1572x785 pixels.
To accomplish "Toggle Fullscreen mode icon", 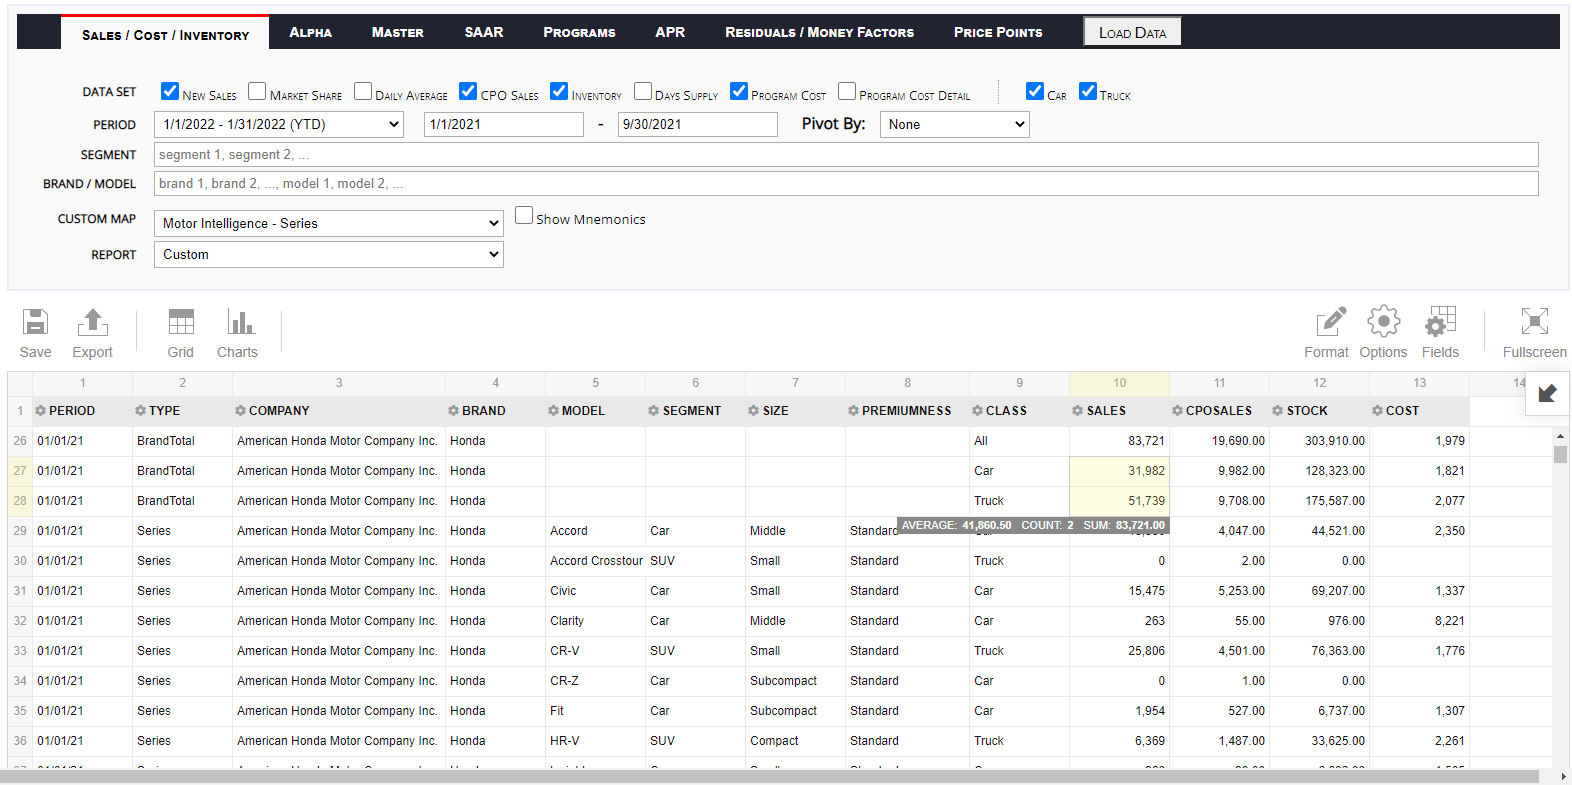I will point(1534,322).
